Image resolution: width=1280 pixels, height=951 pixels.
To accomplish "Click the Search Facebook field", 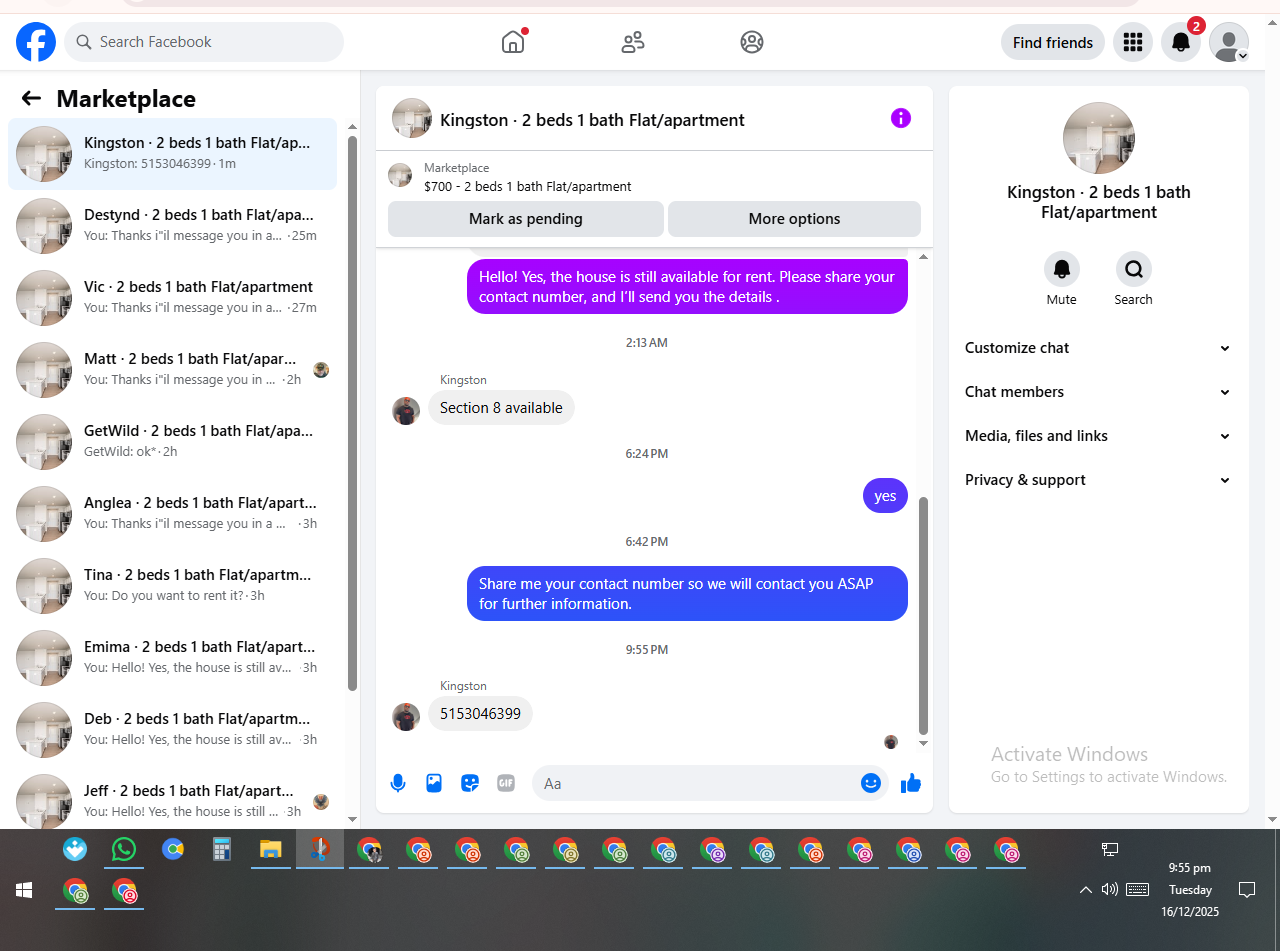I will [204, 42].
